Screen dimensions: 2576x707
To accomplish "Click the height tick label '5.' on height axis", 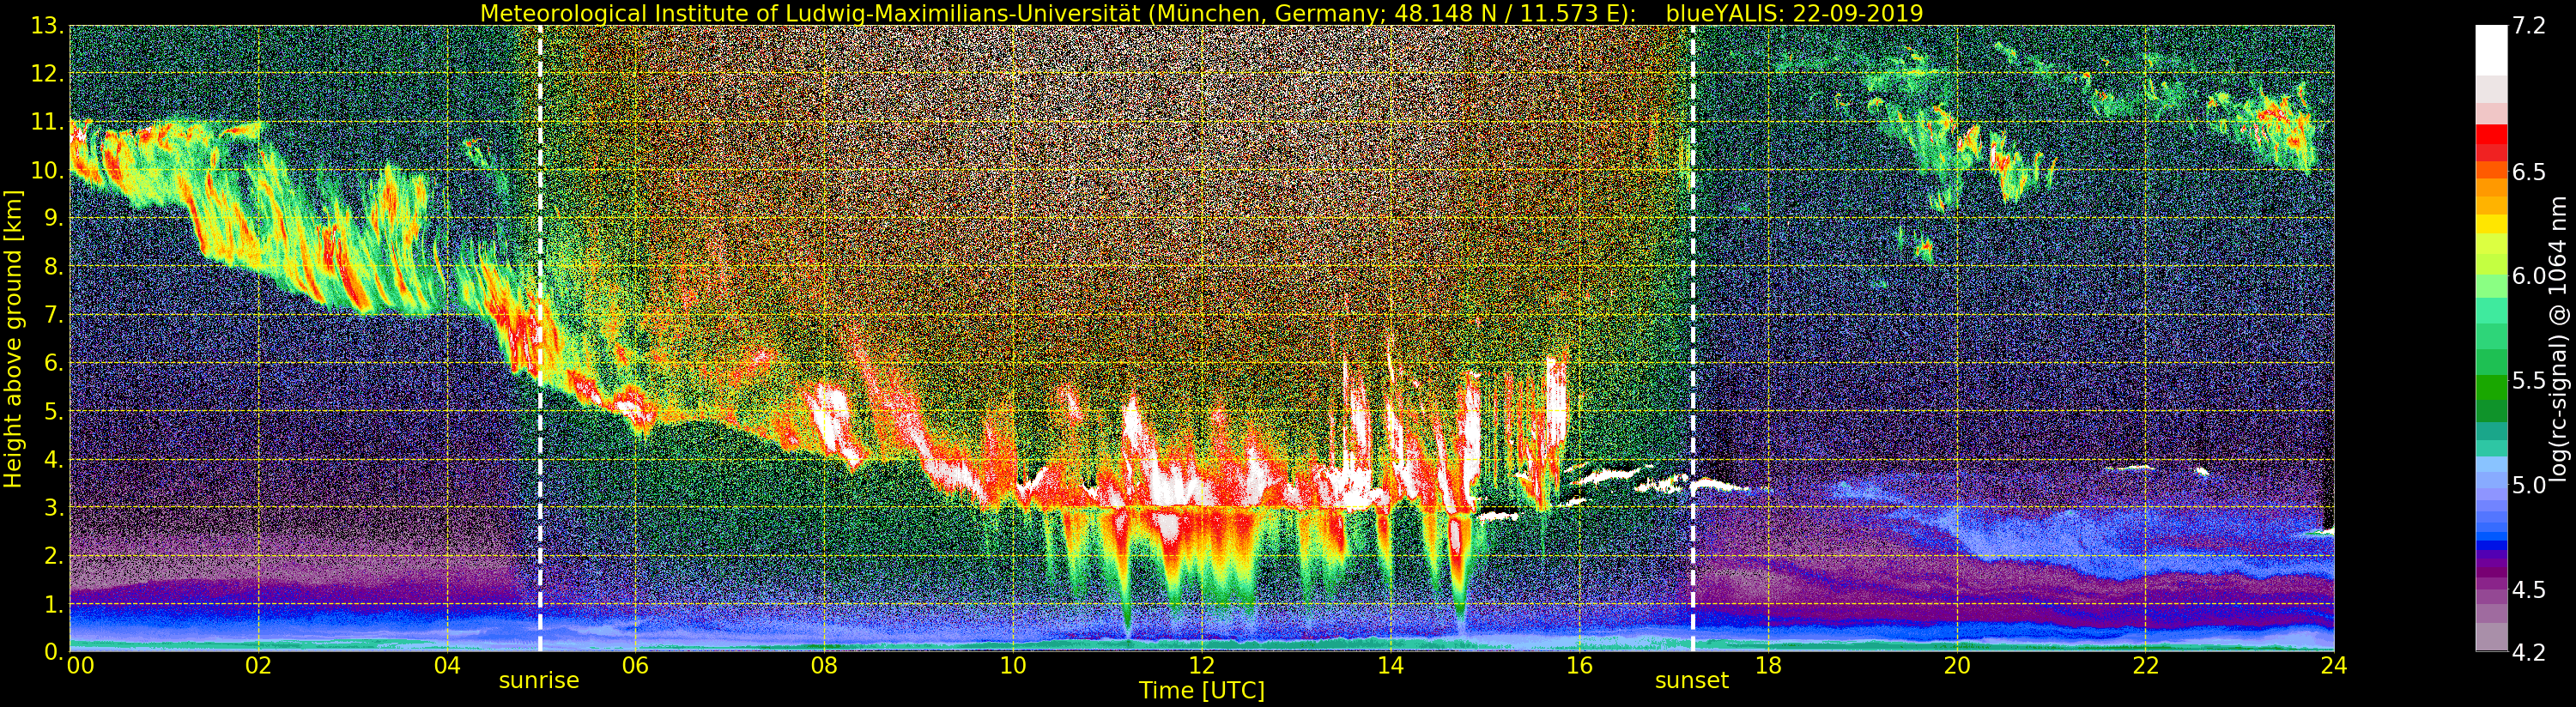I will click(x=53, y=411).
